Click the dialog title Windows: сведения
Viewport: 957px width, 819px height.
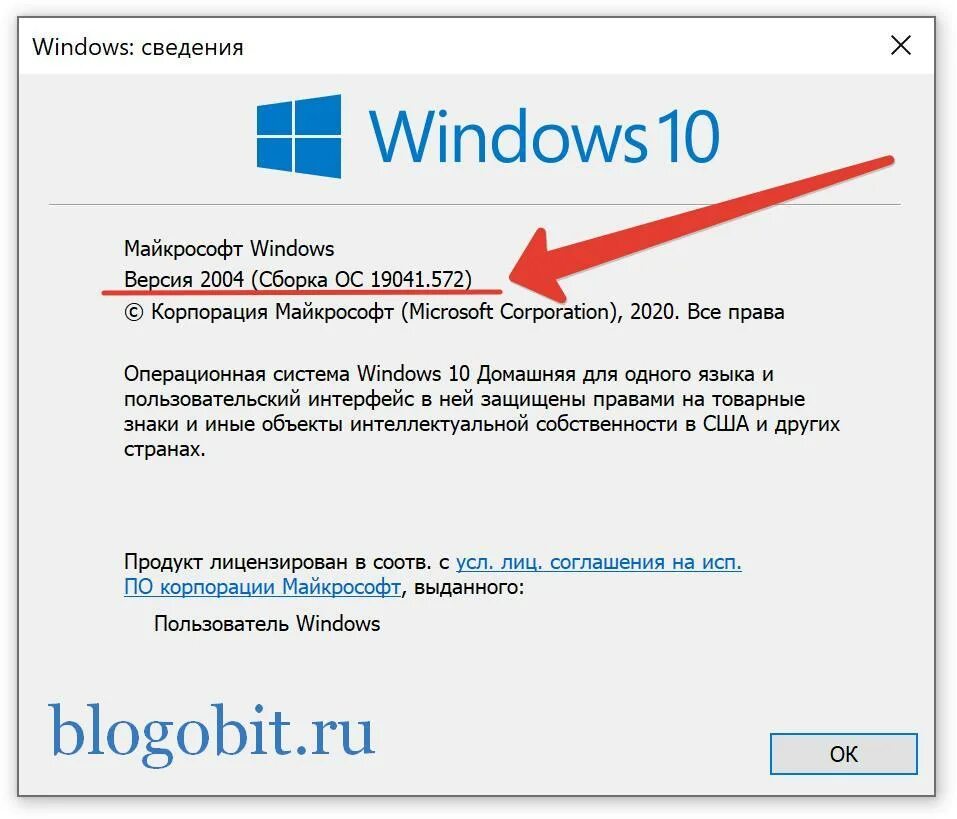pyautogui.click(x=138, y=47)
